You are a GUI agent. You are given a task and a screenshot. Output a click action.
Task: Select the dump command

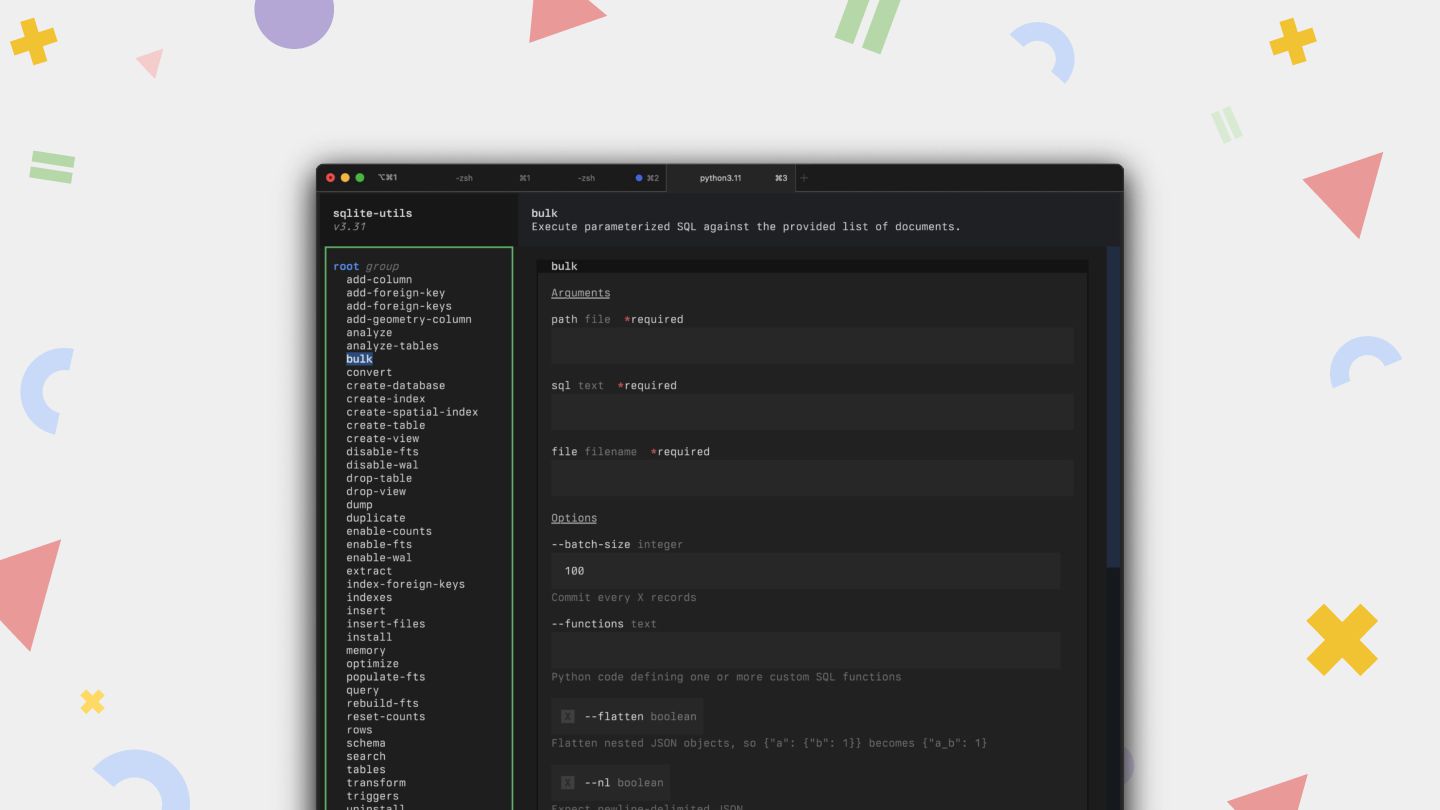359,505
